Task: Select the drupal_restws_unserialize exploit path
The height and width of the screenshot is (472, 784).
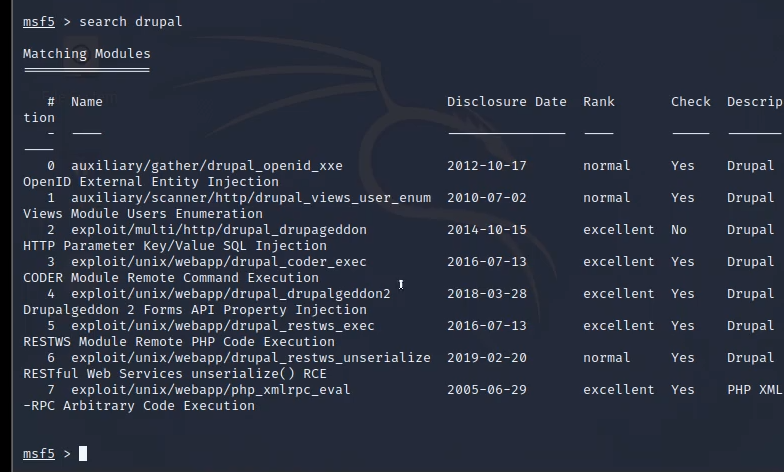Action: click(x=251, y=358)
